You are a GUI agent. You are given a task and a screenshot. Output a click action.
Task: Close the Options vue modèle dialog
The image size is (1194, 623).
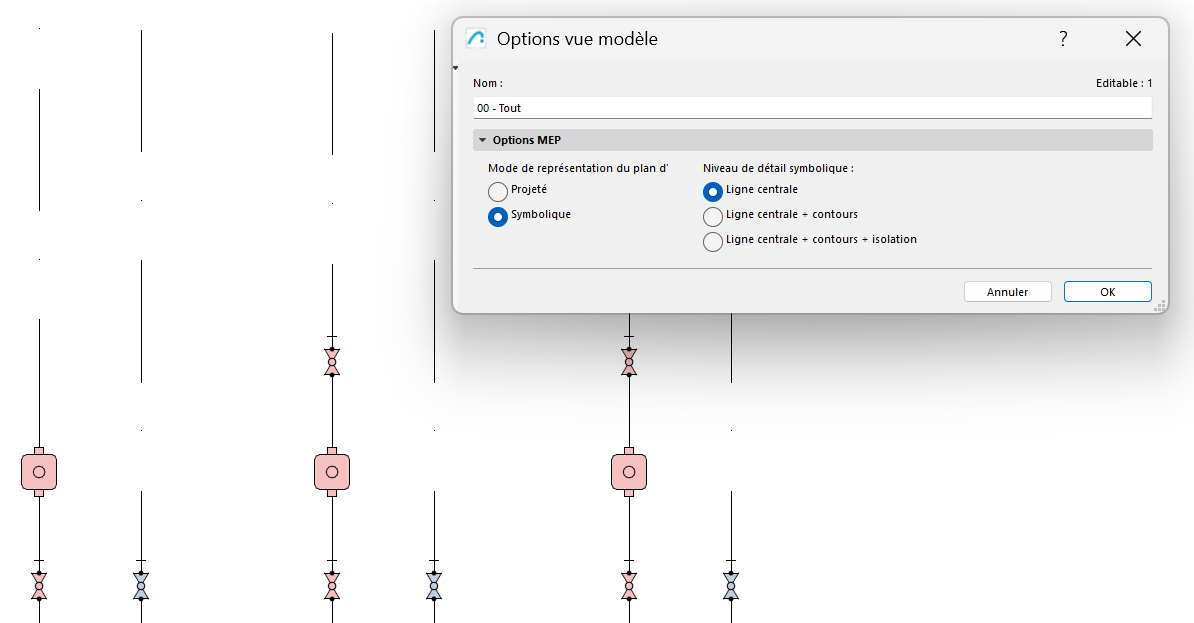click(1133, 39)
